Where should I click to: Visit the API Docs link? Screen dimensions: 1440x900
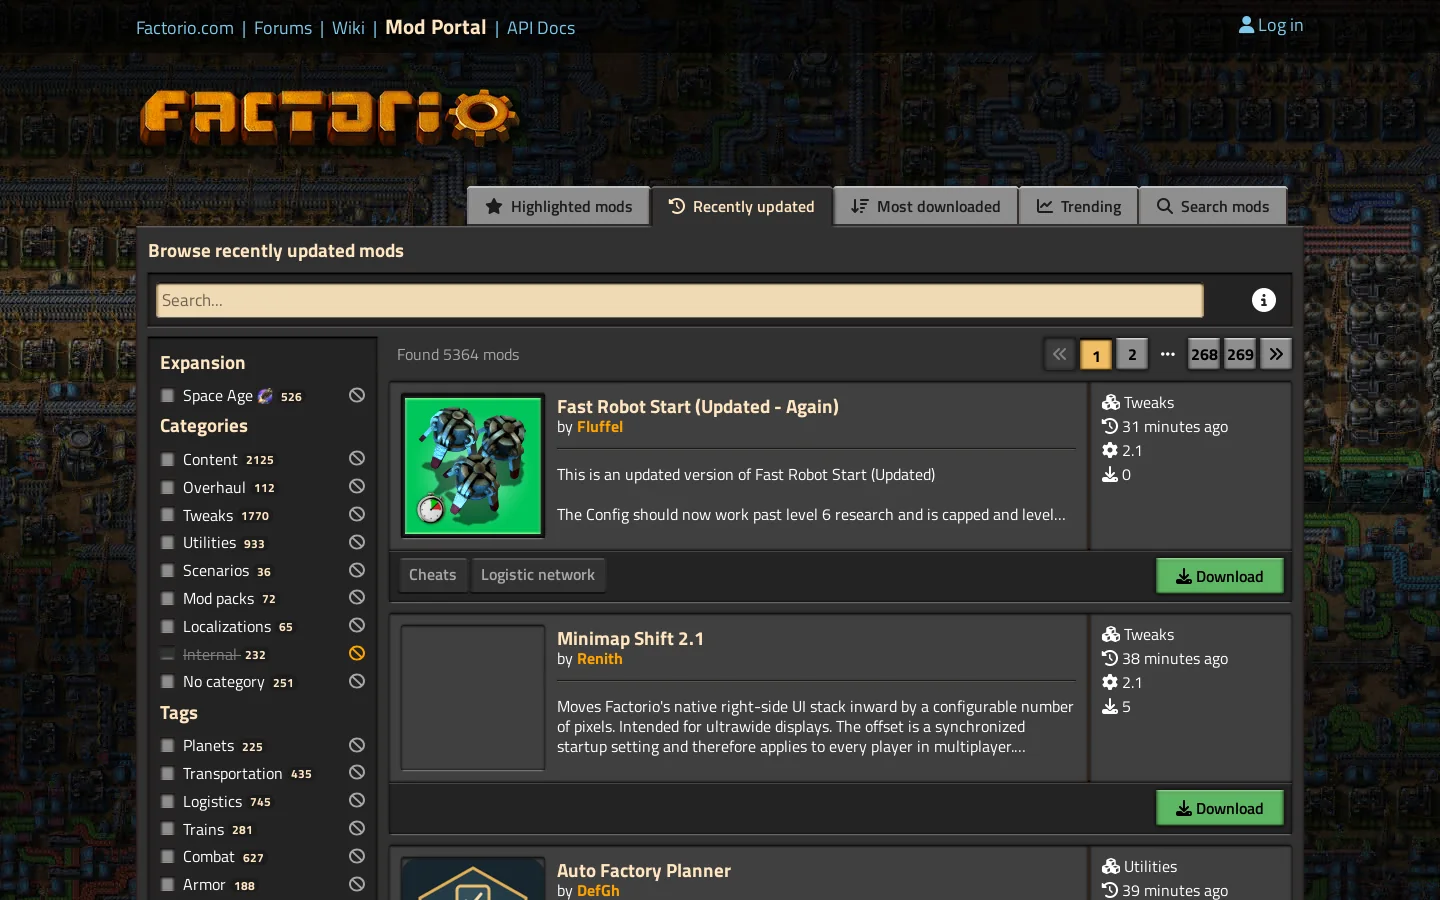pos(541,28)
